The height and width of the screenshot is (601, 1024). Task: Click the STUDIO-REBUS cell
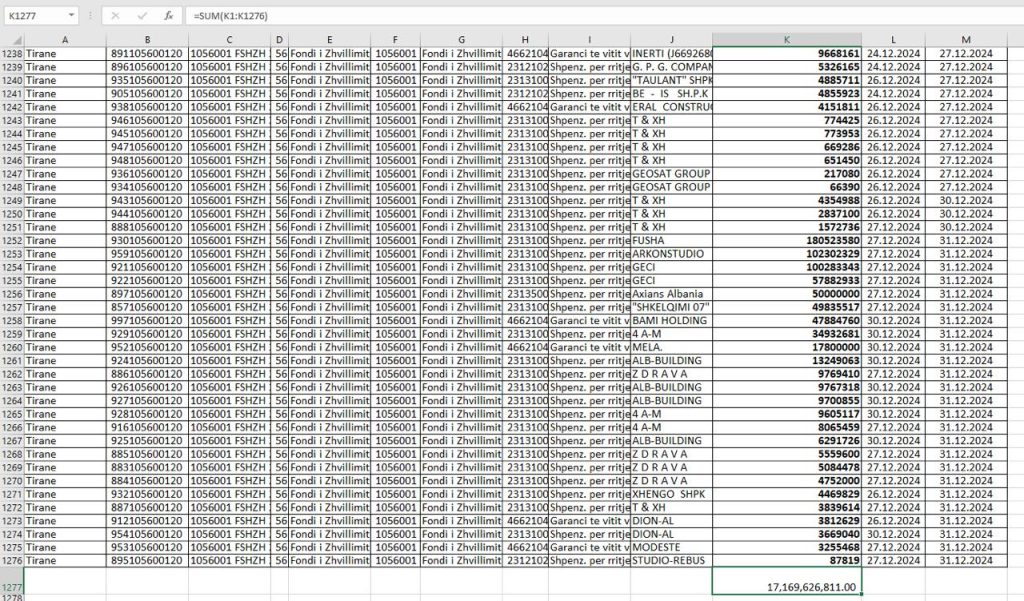[x=671, y=560]
